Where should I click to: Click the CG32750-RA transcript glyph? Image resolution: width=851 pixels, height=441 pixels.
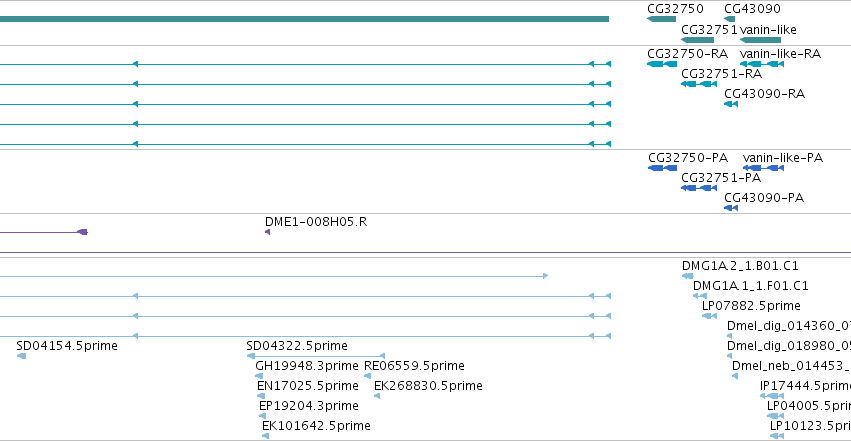(x=662, y=64)
